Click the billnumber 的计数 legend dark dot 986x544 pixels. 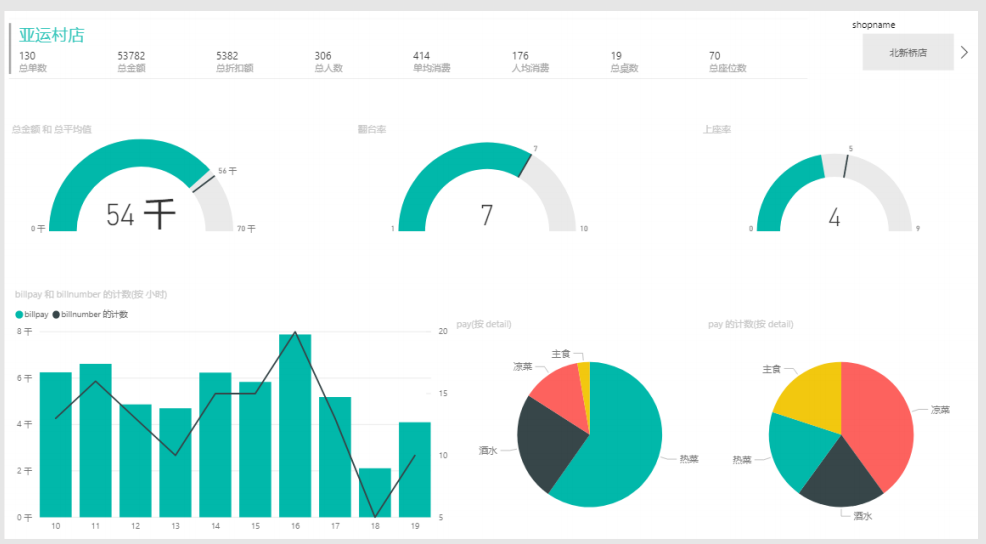click(x=56, y=314)
